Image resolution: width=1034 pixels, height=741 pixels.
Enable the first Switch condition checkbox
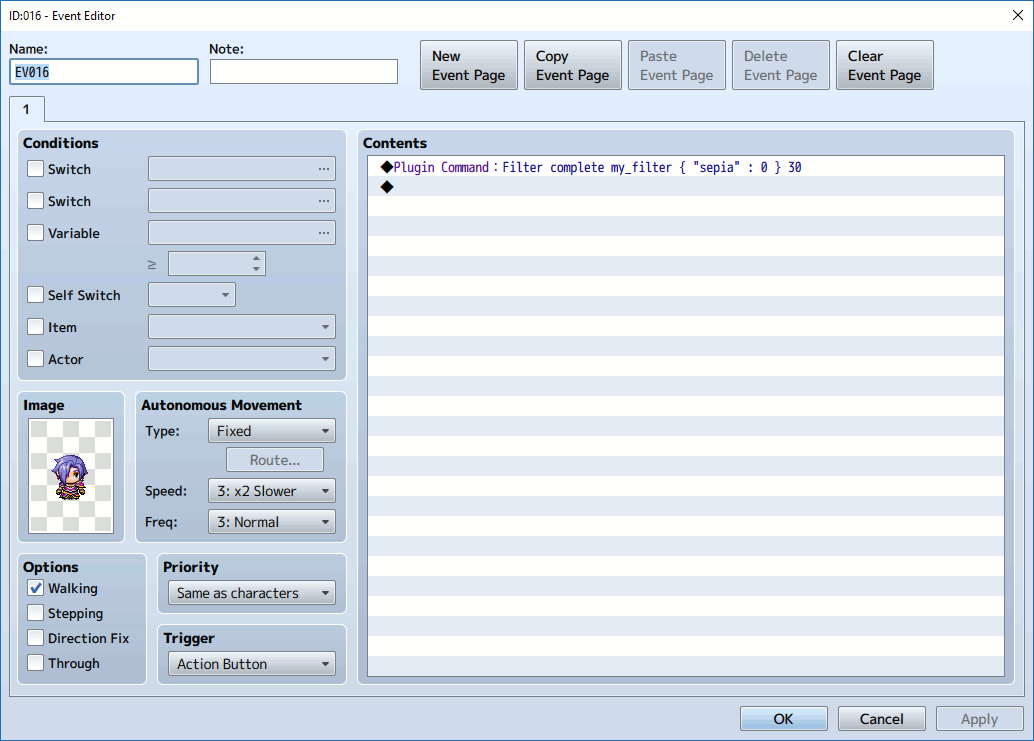click(36, 169)
